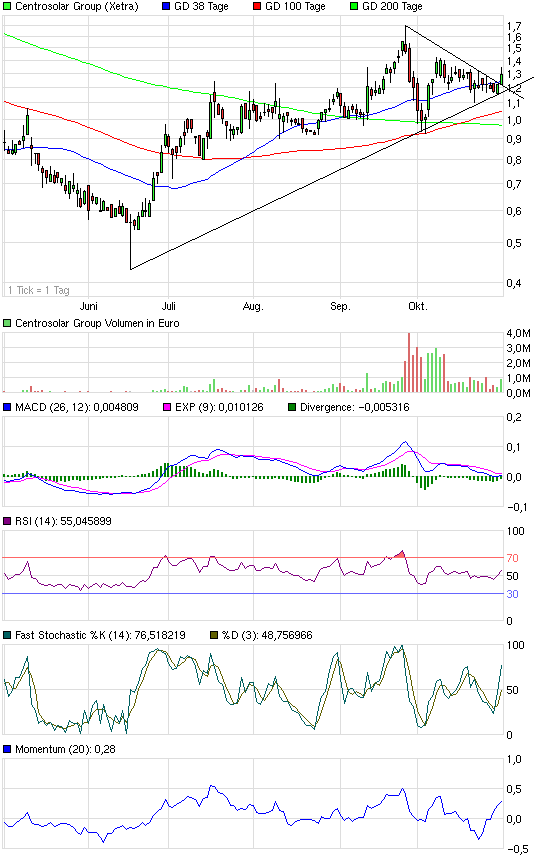
Task: Click the blue Momentum legend swatch
Action: pos(7,749)
